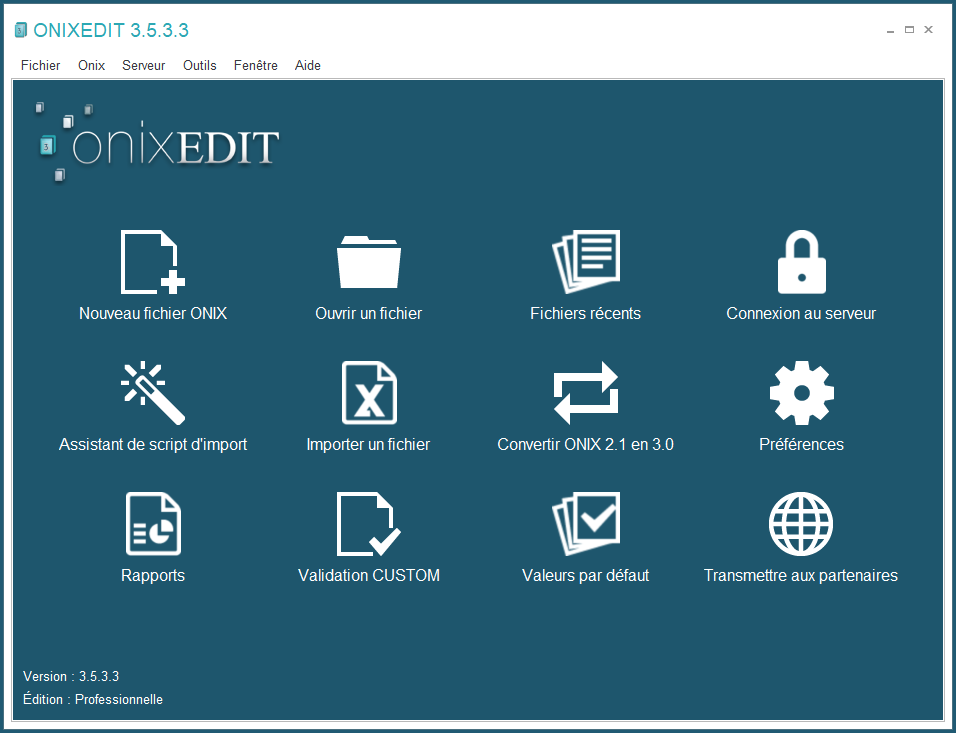Click the ONIXEDIT app icon in title bar

point(21,30)
